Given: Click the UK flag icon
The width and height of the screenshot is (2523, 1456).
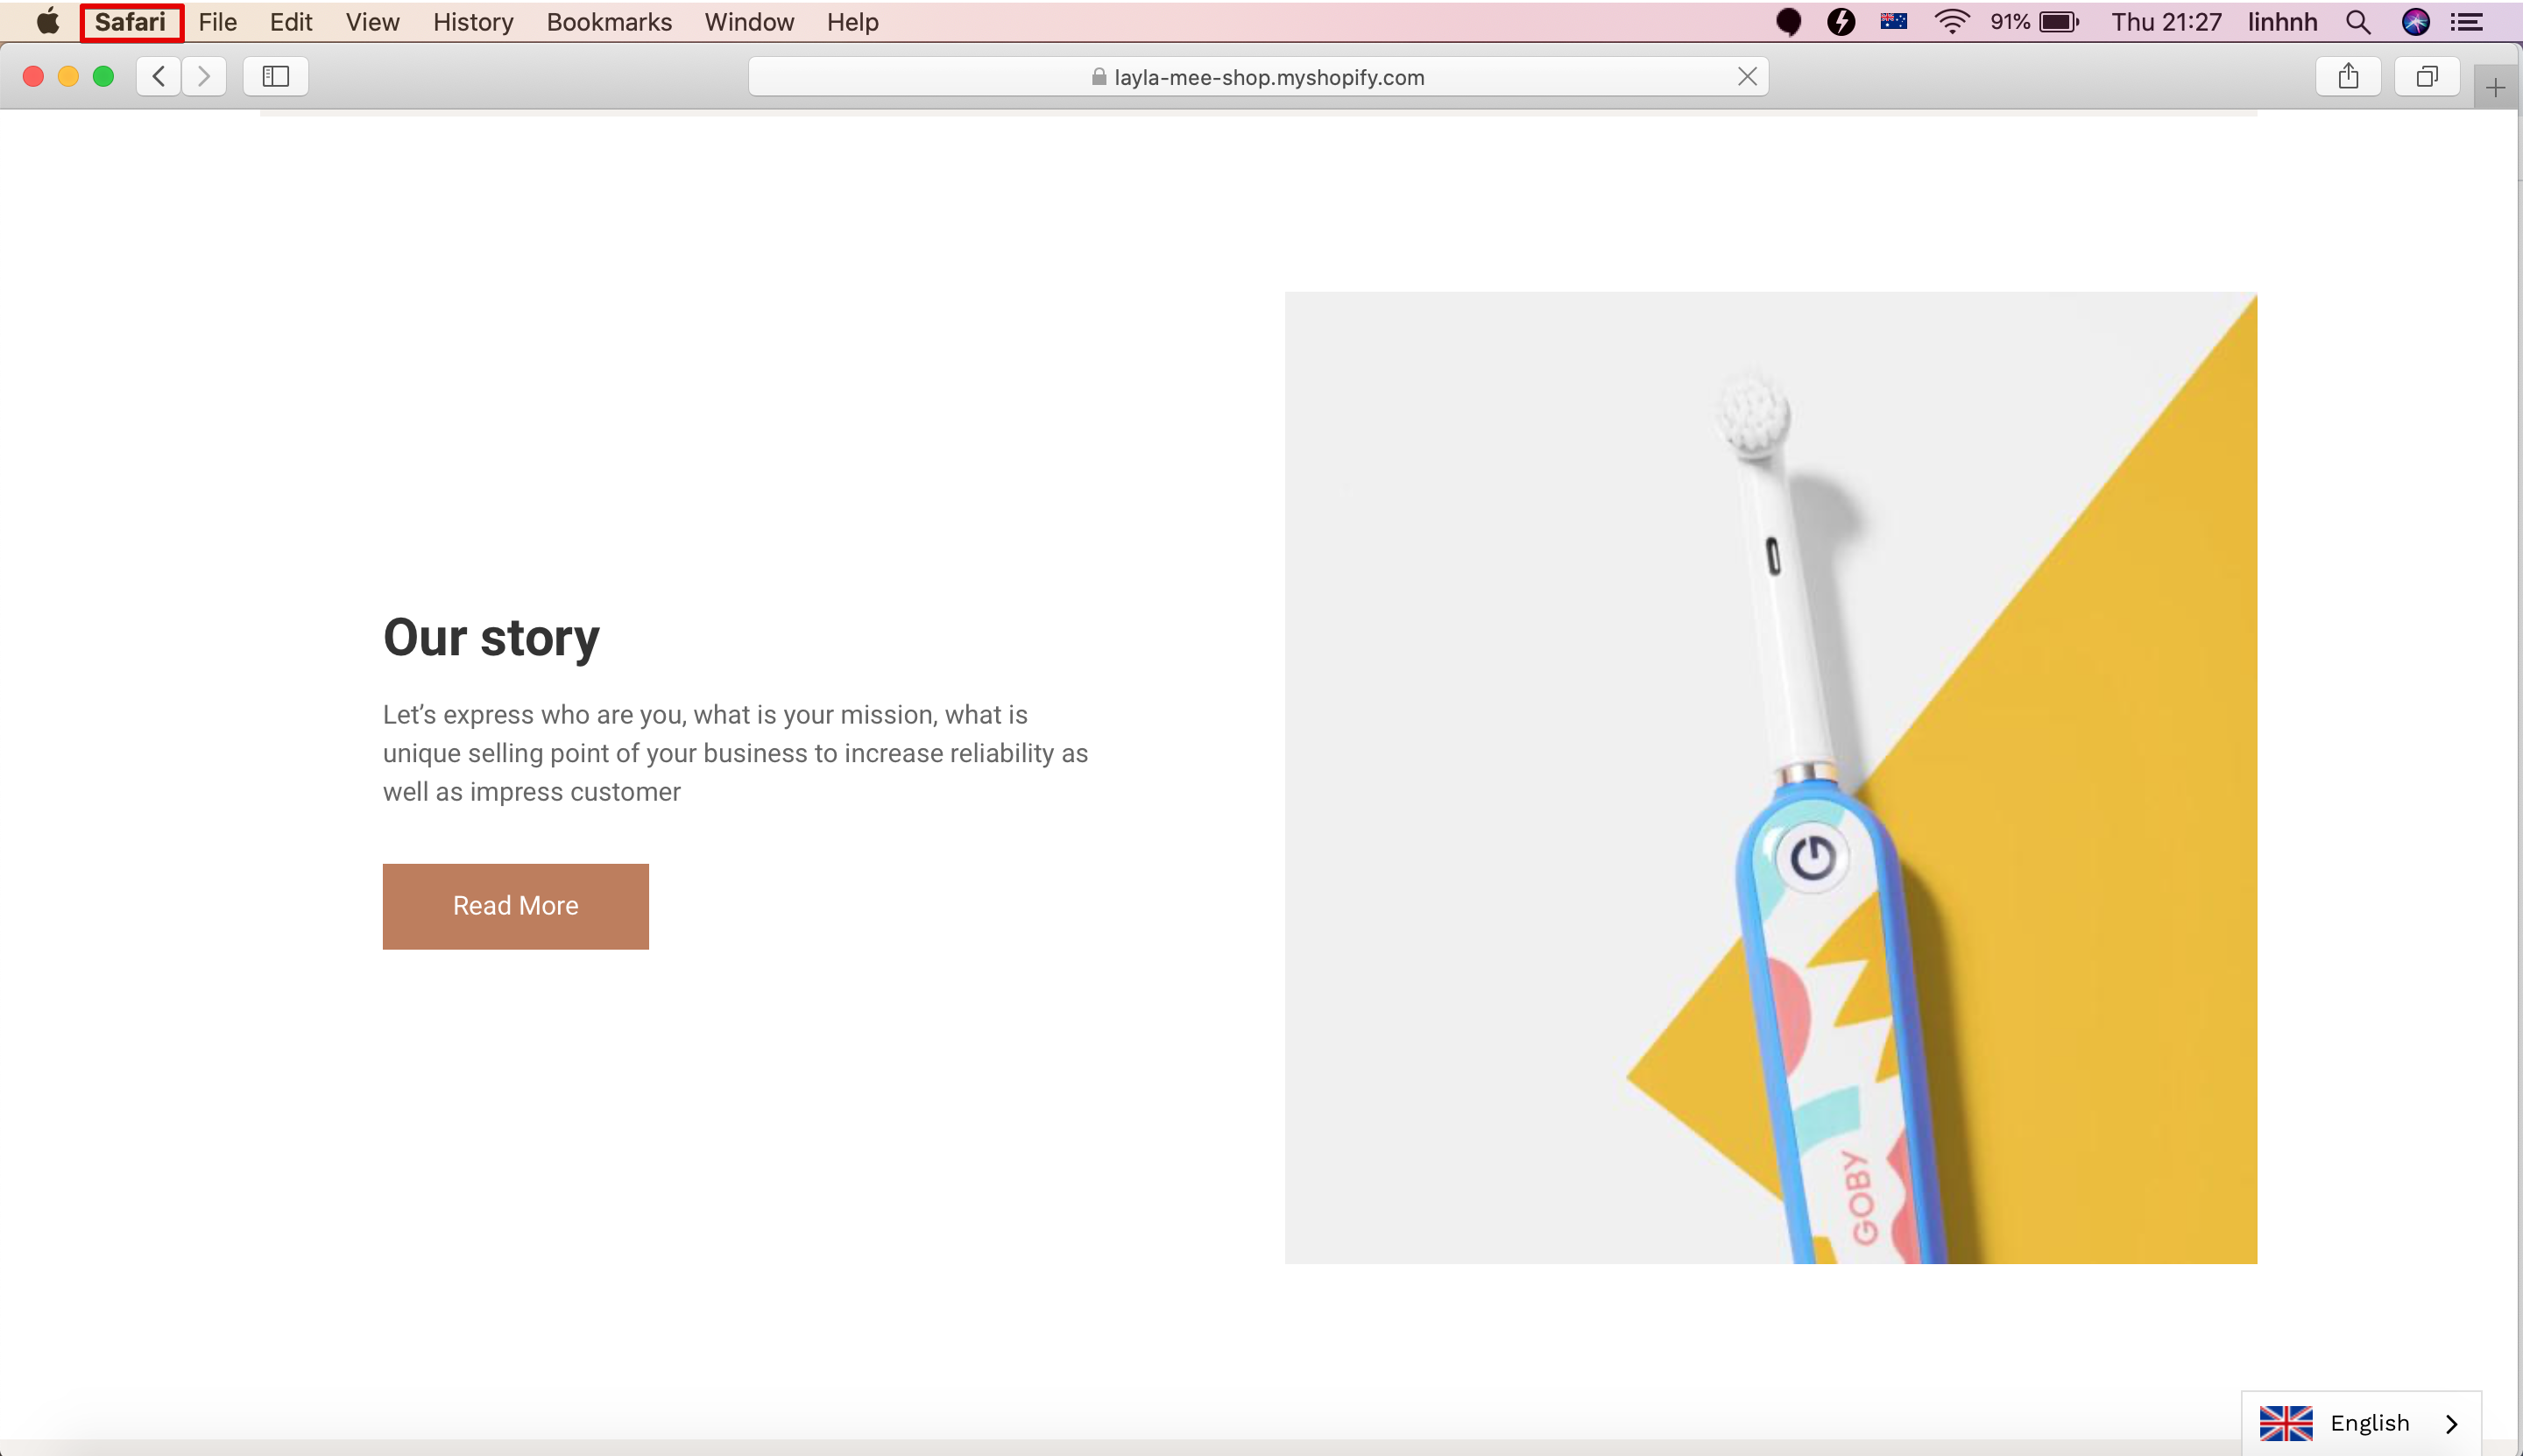Looking at the screenshot, I should (x=2286, y=1423).
